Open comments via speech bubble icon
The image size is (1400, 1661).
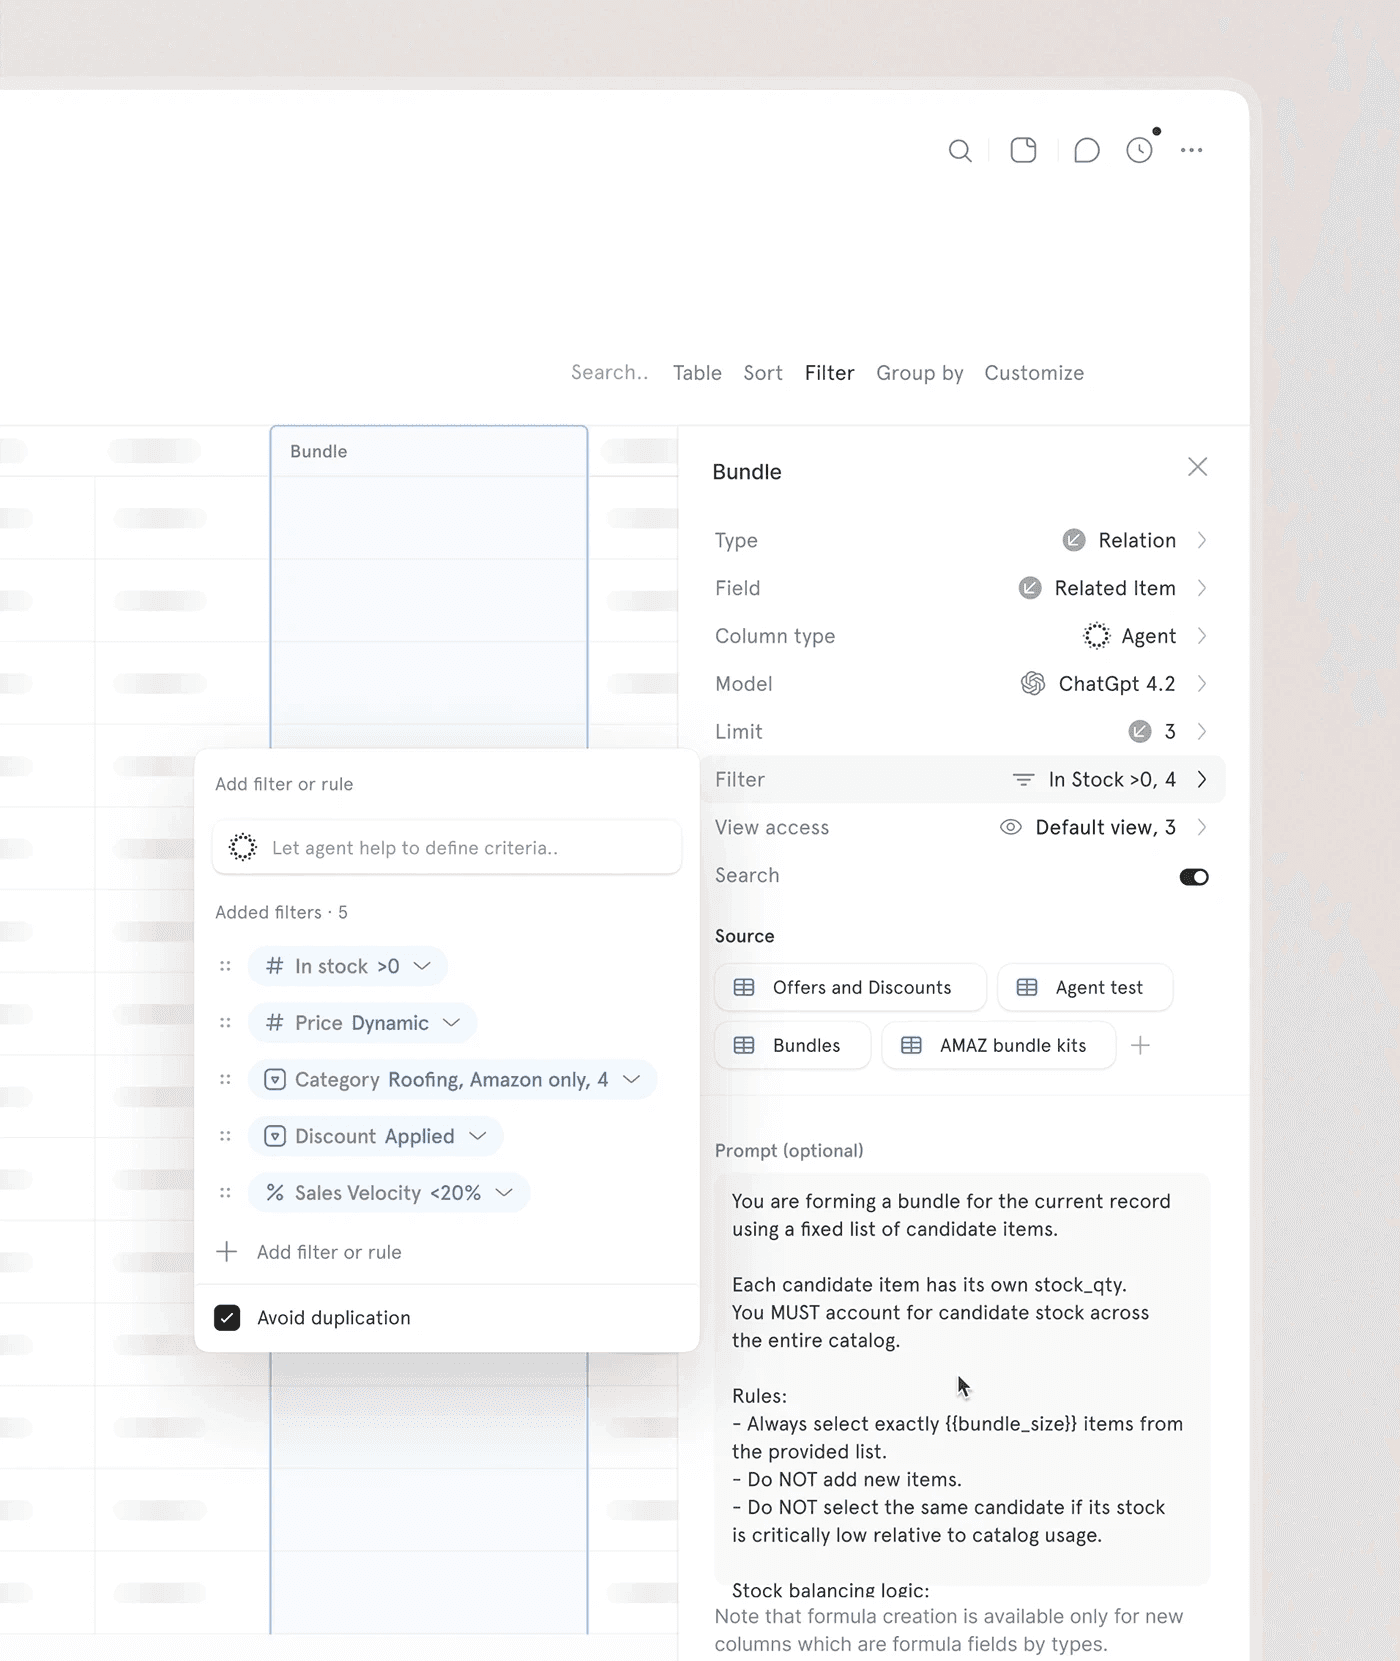[1086, 151]
